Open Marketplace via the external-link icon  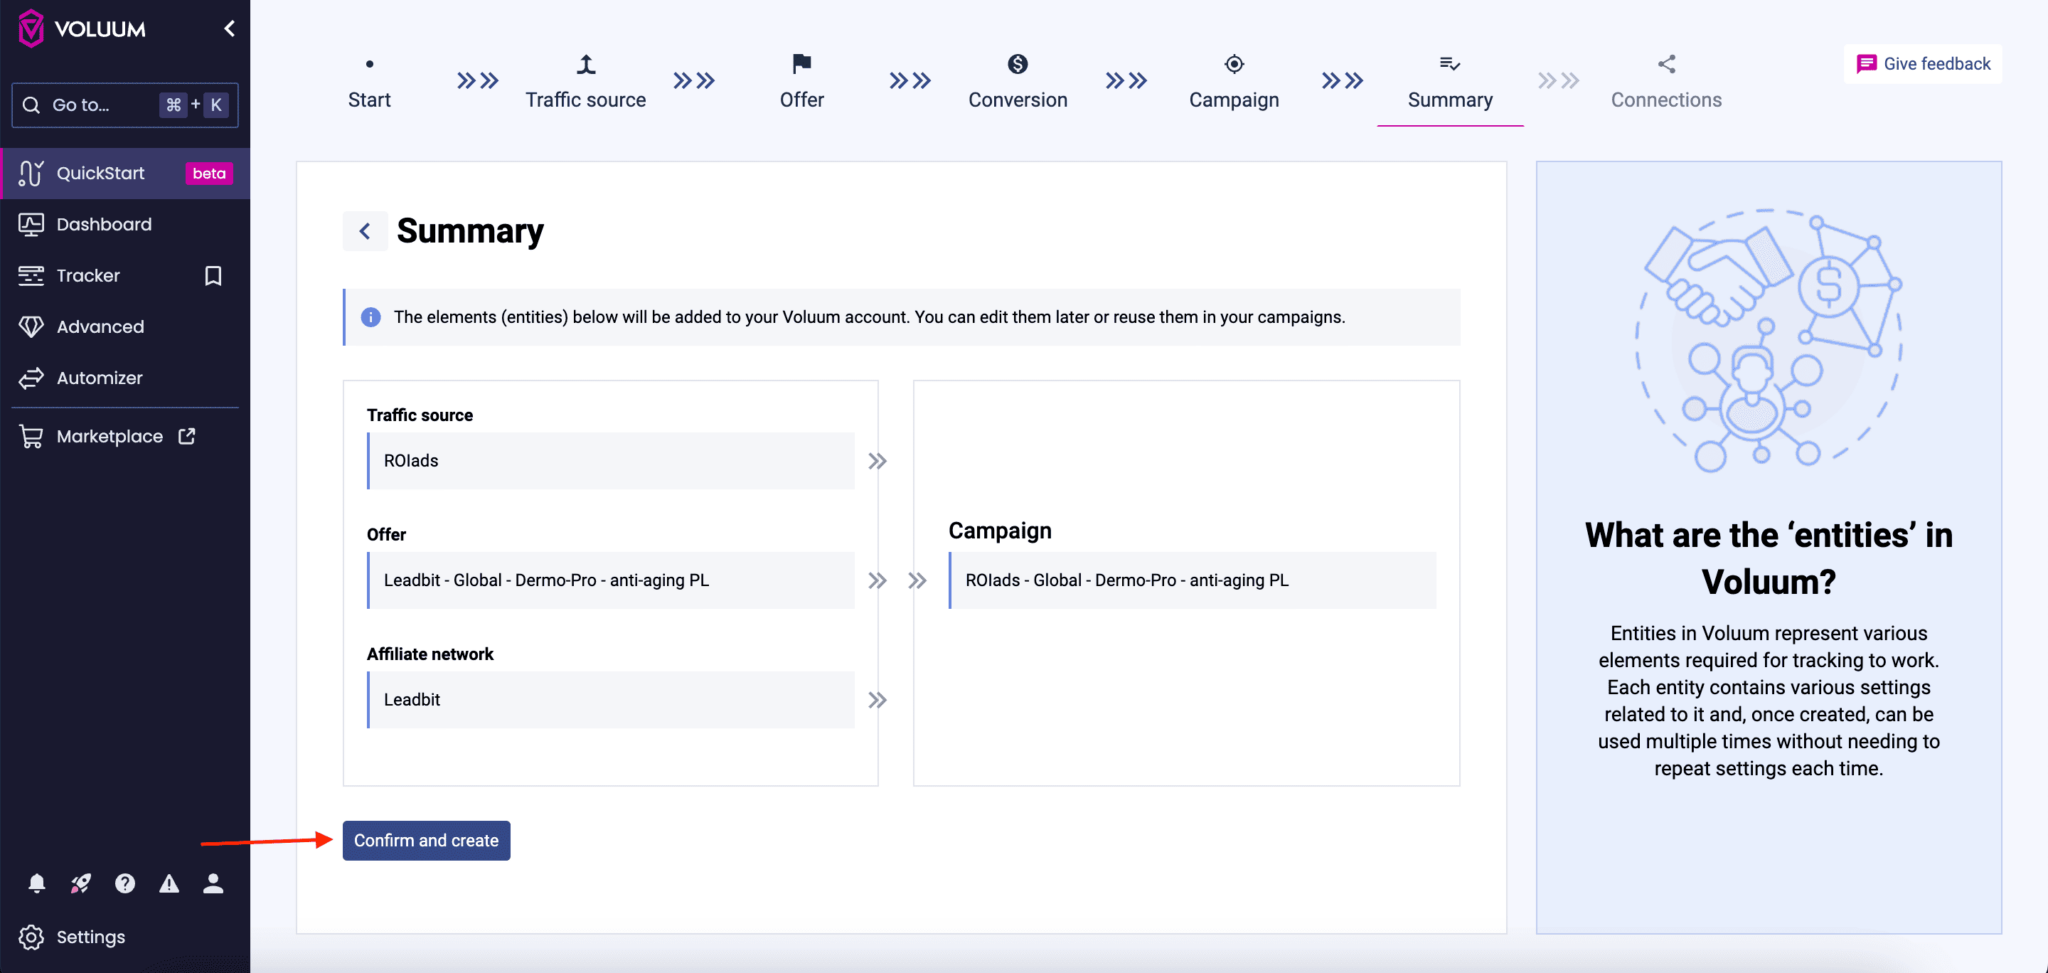[187, 436]
